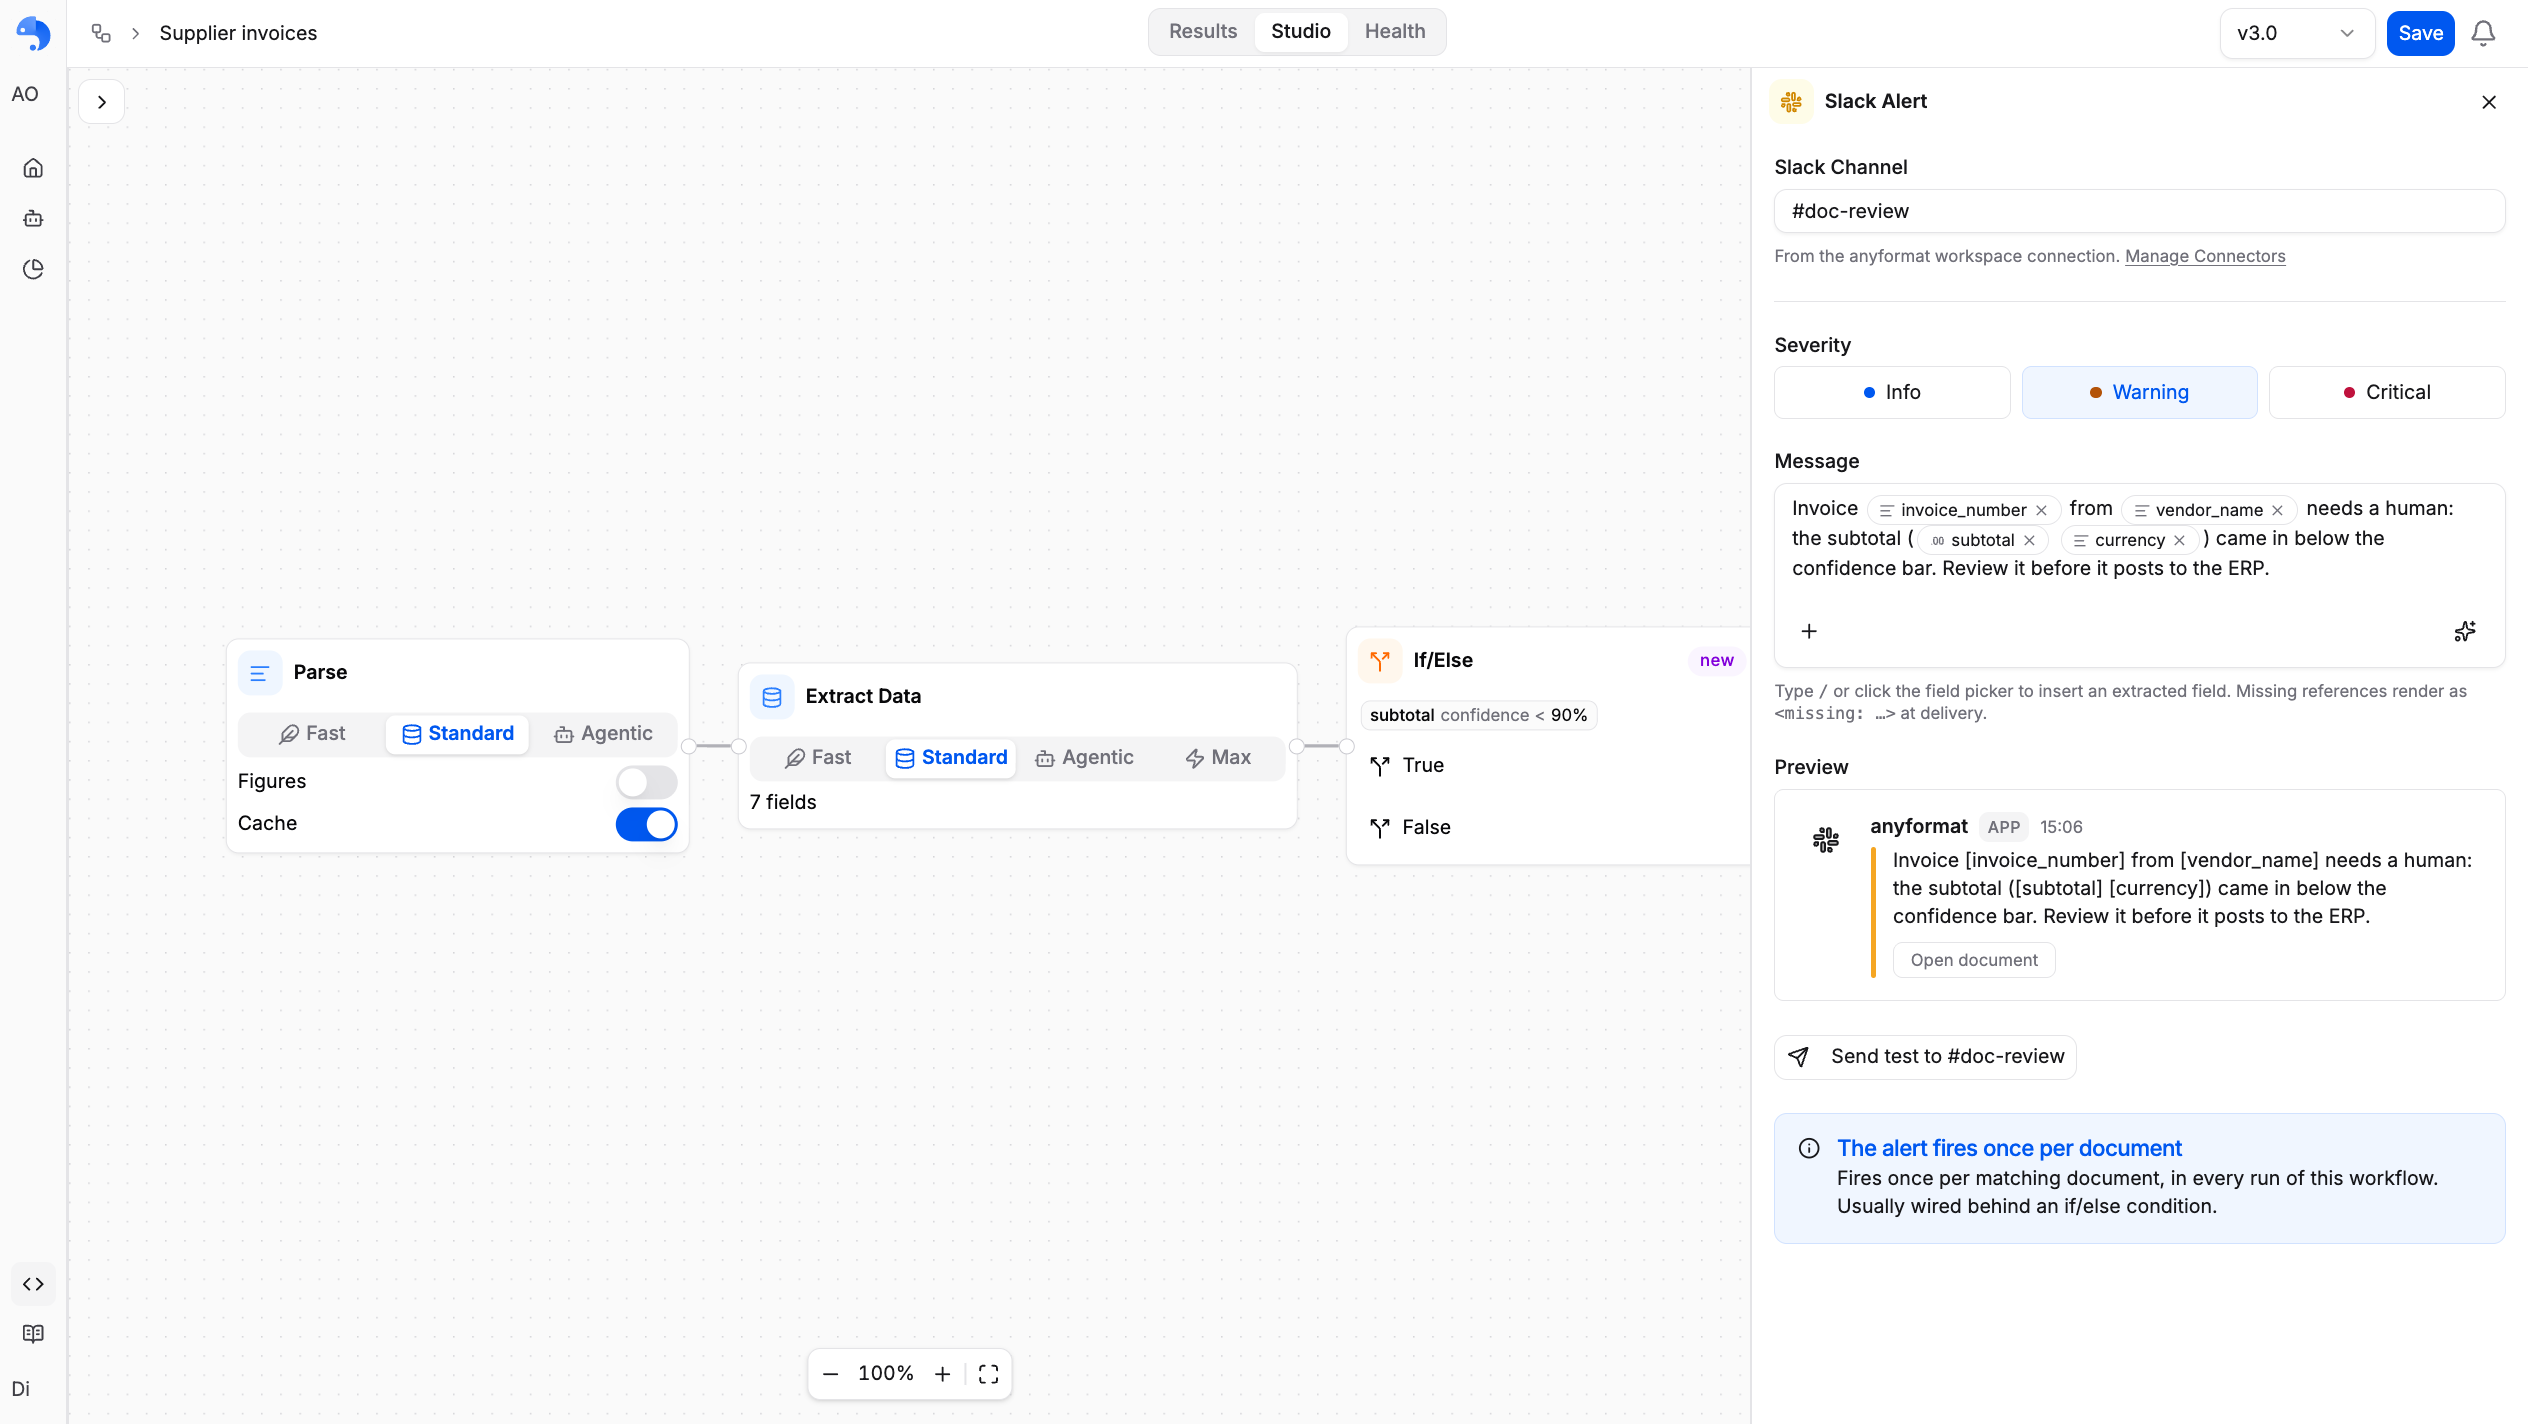Set Extract Data mode to Max
2528x1424 pixels.
tap(1218, 758)
